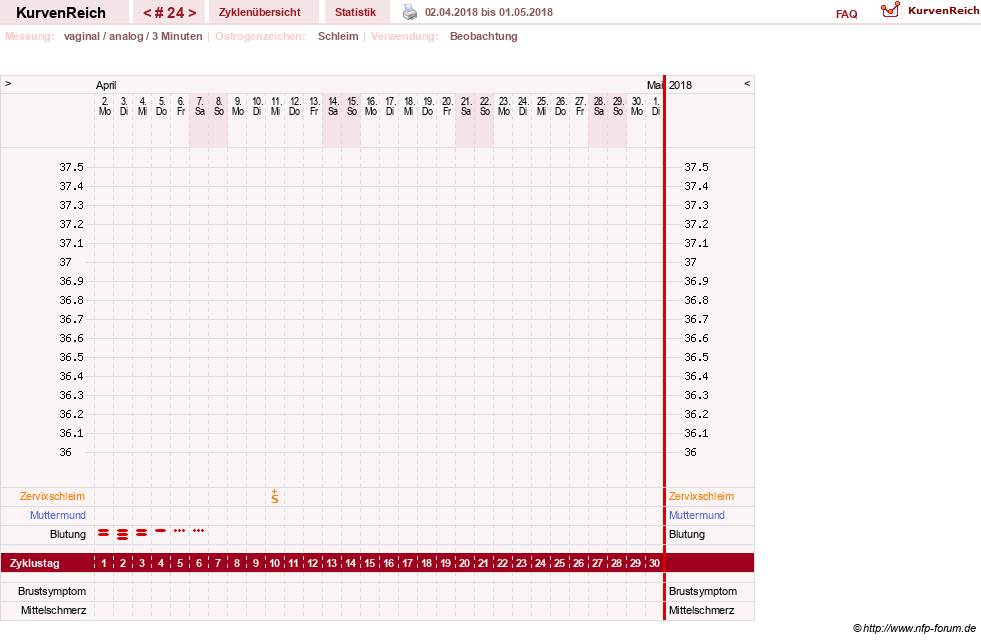The image size is (981, 640).
Task: Click the printer icon beside the date range
Action: pyautogui.click(x=410, y=12)
